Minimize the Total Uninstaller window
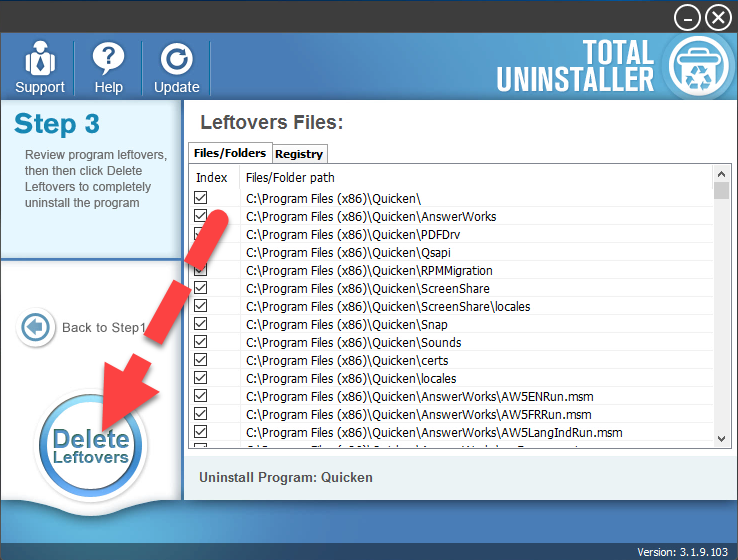The width and height of the screenshot is (738, 560). pos(687,18)
